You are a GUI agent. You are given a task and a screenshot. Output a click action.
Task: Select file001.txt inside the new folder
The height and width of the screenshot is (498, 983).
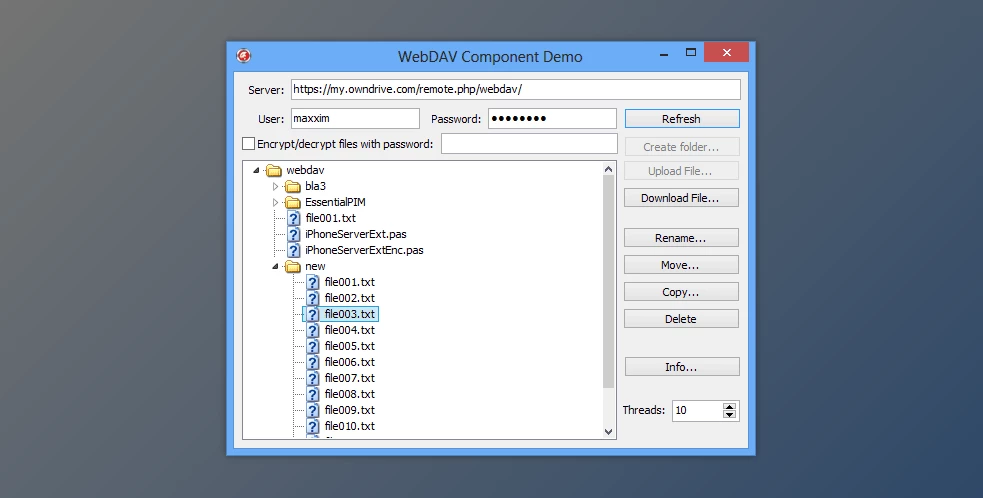click(x=349, y=282)
